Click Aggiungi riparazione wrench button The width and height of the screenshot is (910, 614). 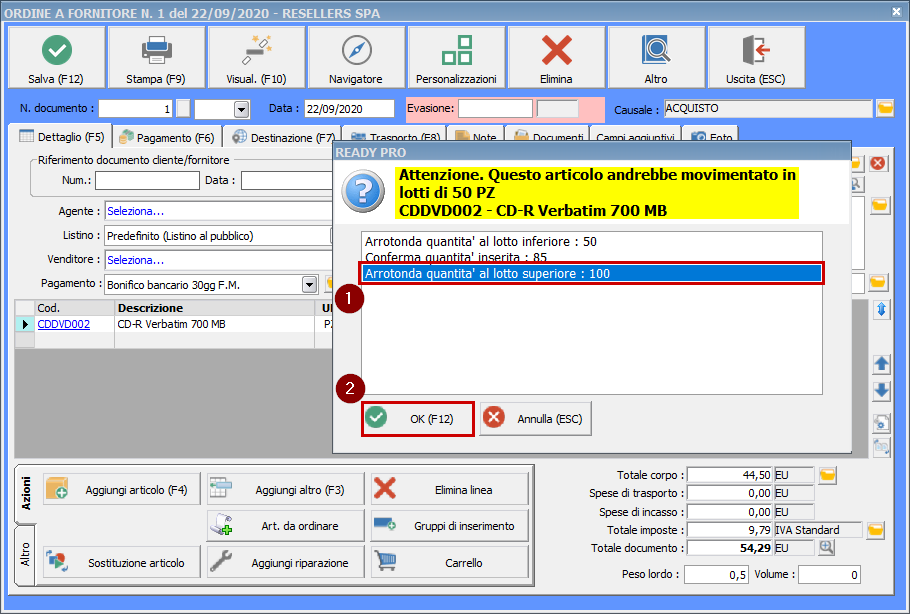286,562
